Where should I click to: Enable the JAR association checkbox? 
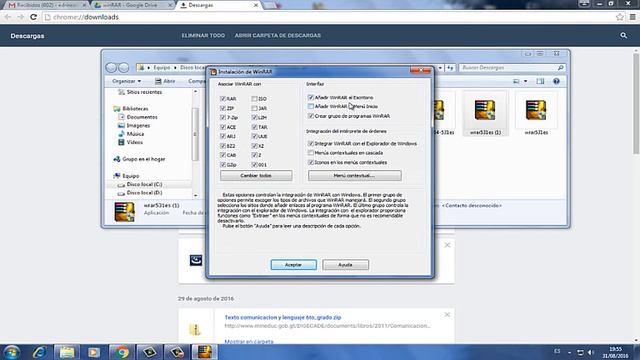pos(254,108)
